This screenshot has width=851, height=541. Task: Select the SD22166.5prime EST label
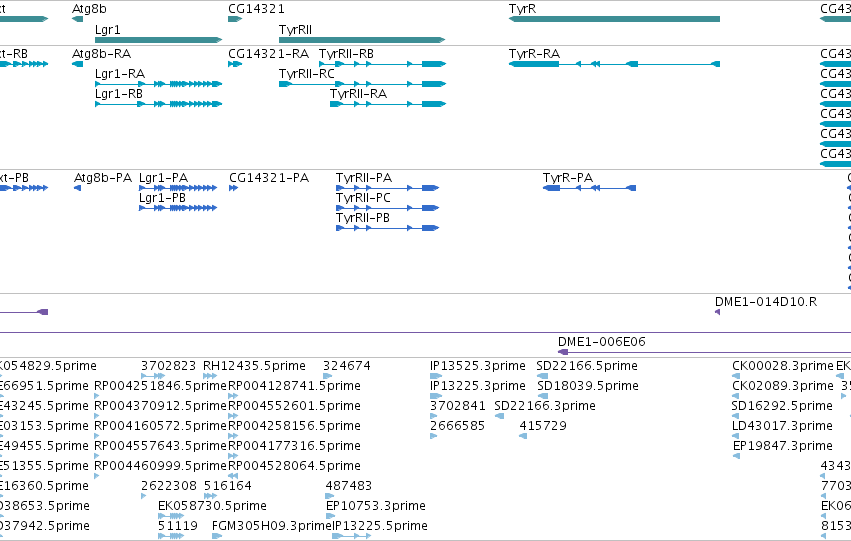587,366
